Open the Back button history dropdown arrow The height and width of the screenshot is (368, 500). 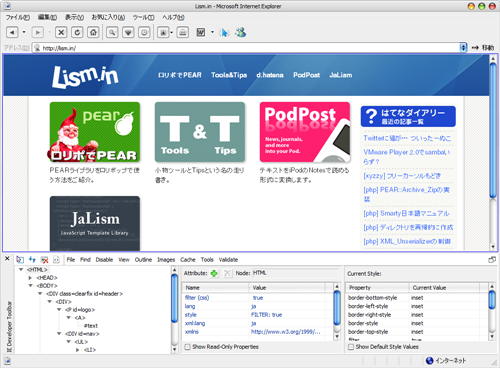(24, 32)
